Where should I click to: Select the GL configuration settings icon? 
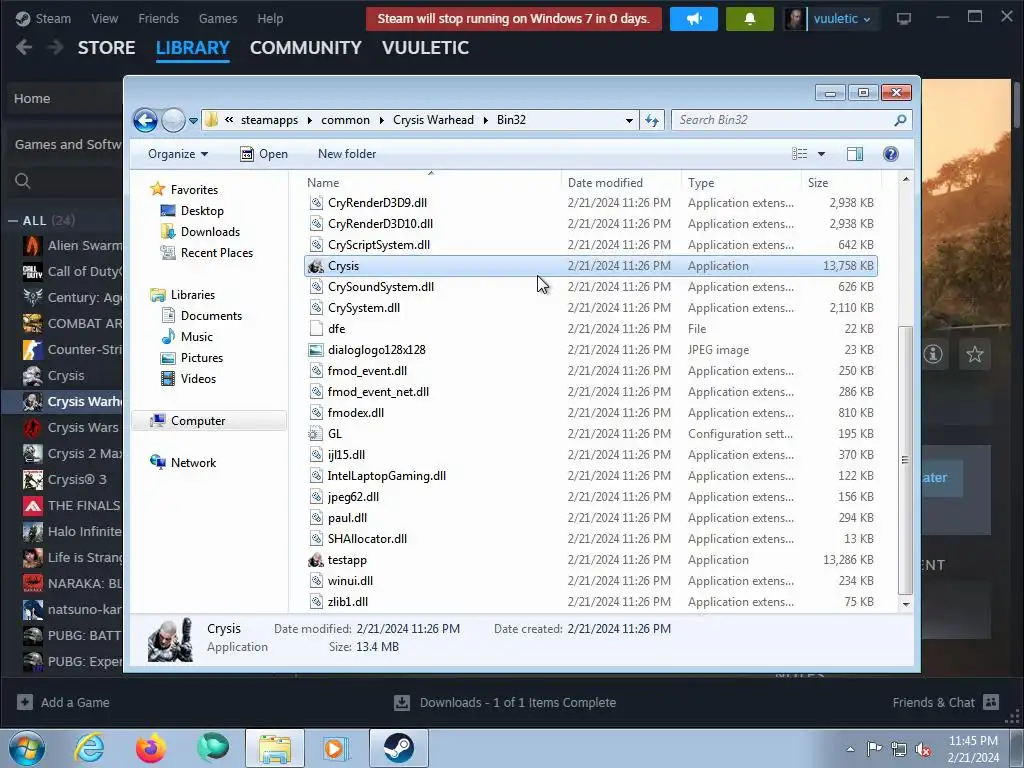click(x=316, y=434)
